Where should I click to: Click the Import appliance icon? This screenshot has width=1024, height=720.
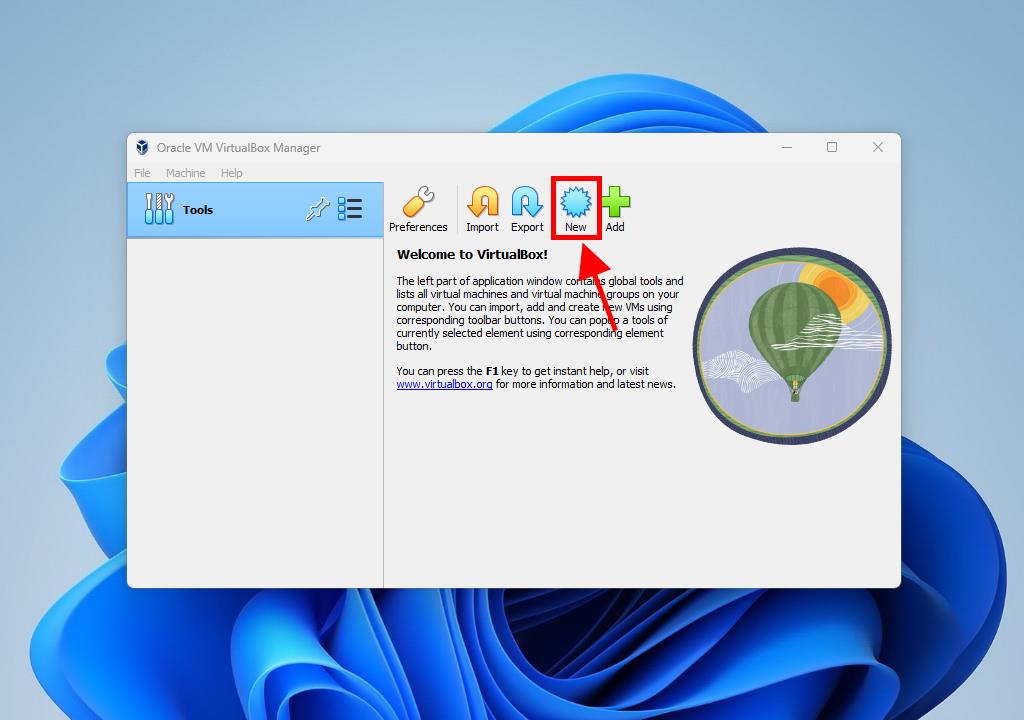[x=482, y=209]
